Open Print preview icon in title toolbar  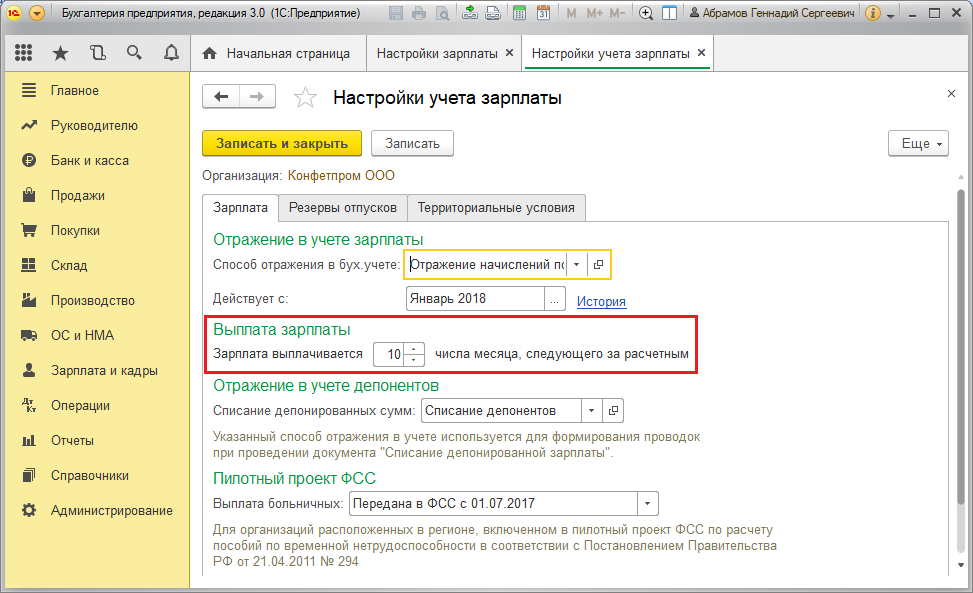tap(442, 12)
